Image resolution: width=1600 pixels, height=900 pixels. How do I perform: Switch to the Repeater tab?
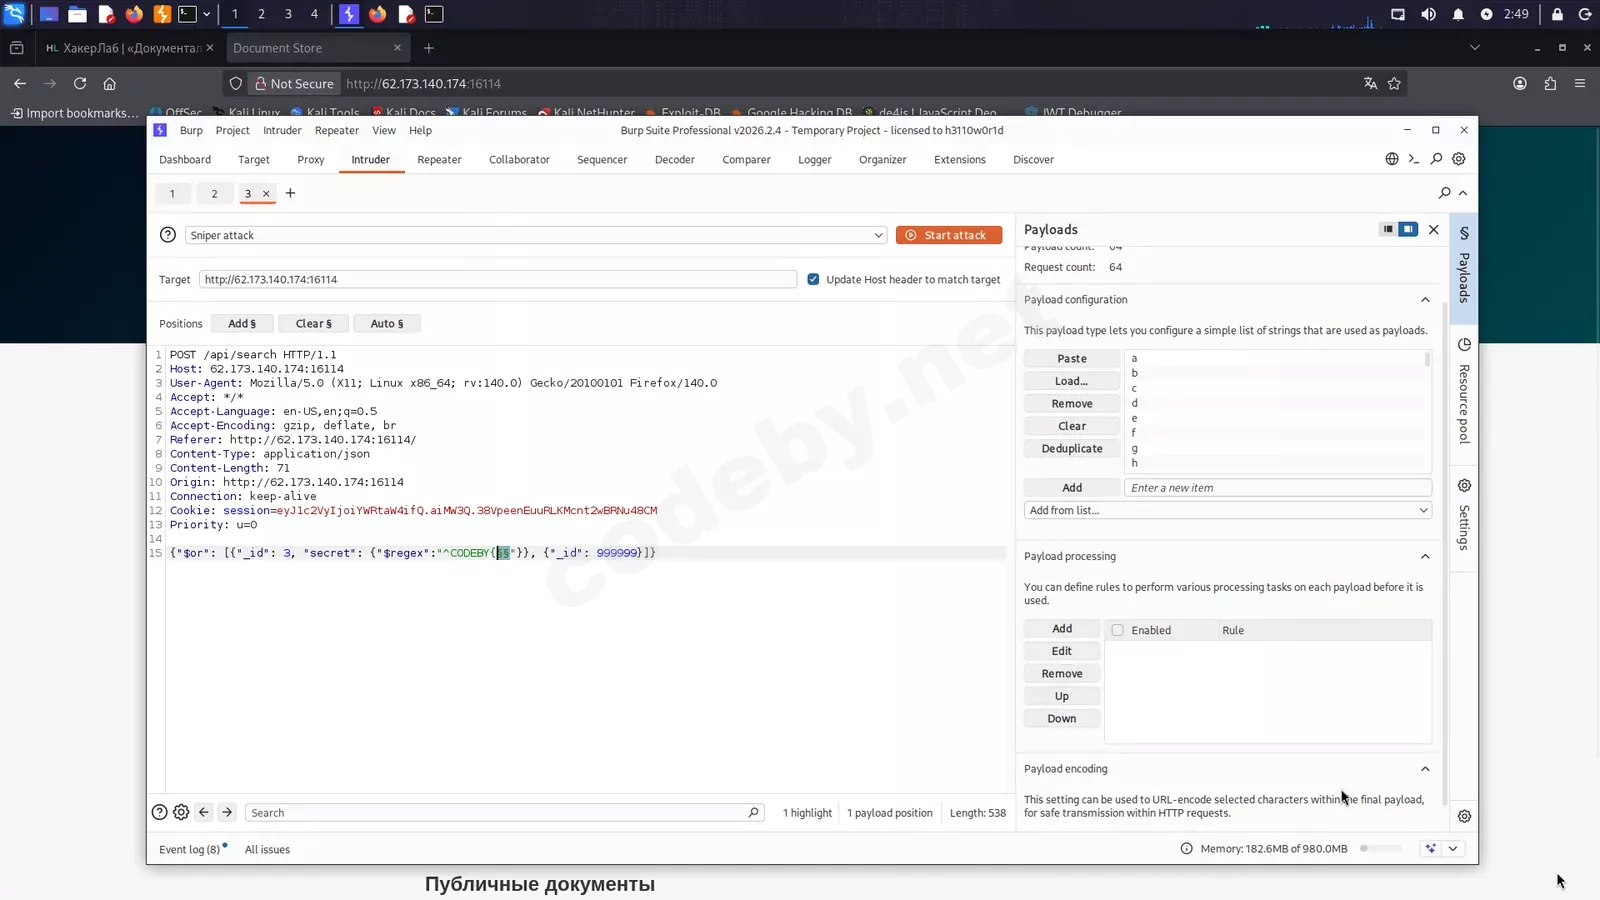[439, 160]
